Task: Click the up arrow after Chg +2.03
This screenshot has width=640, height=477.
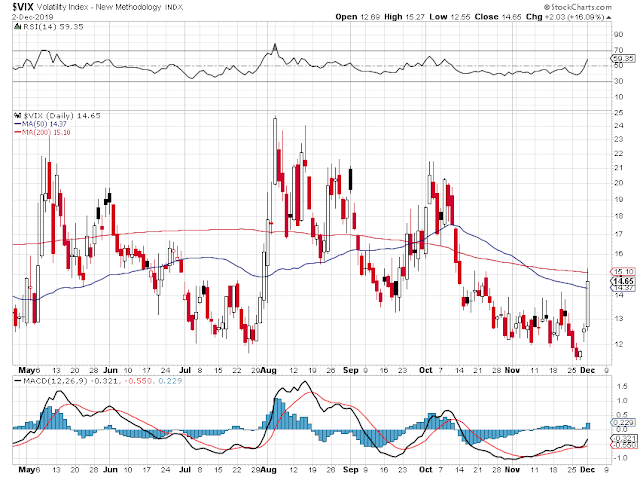Action: coord(609,18)
